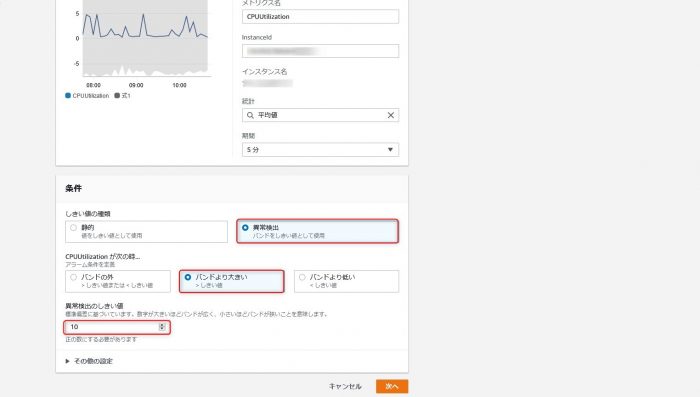Image resolution: width=700 pixels, height=397 pixels.
Task: Click inside the 統計 平均値 search field
Action: point(320,115)
